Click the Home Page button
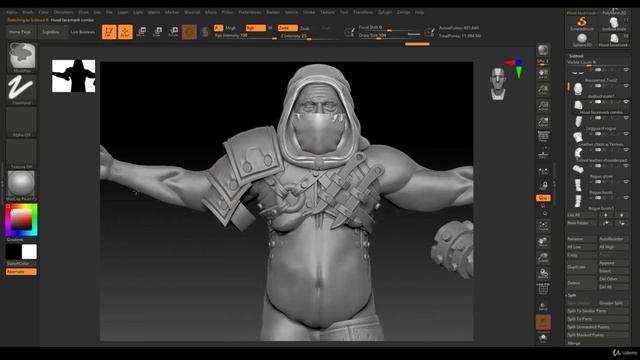The width and height of the screenshot is (640, 360). (x=20, y=32)
